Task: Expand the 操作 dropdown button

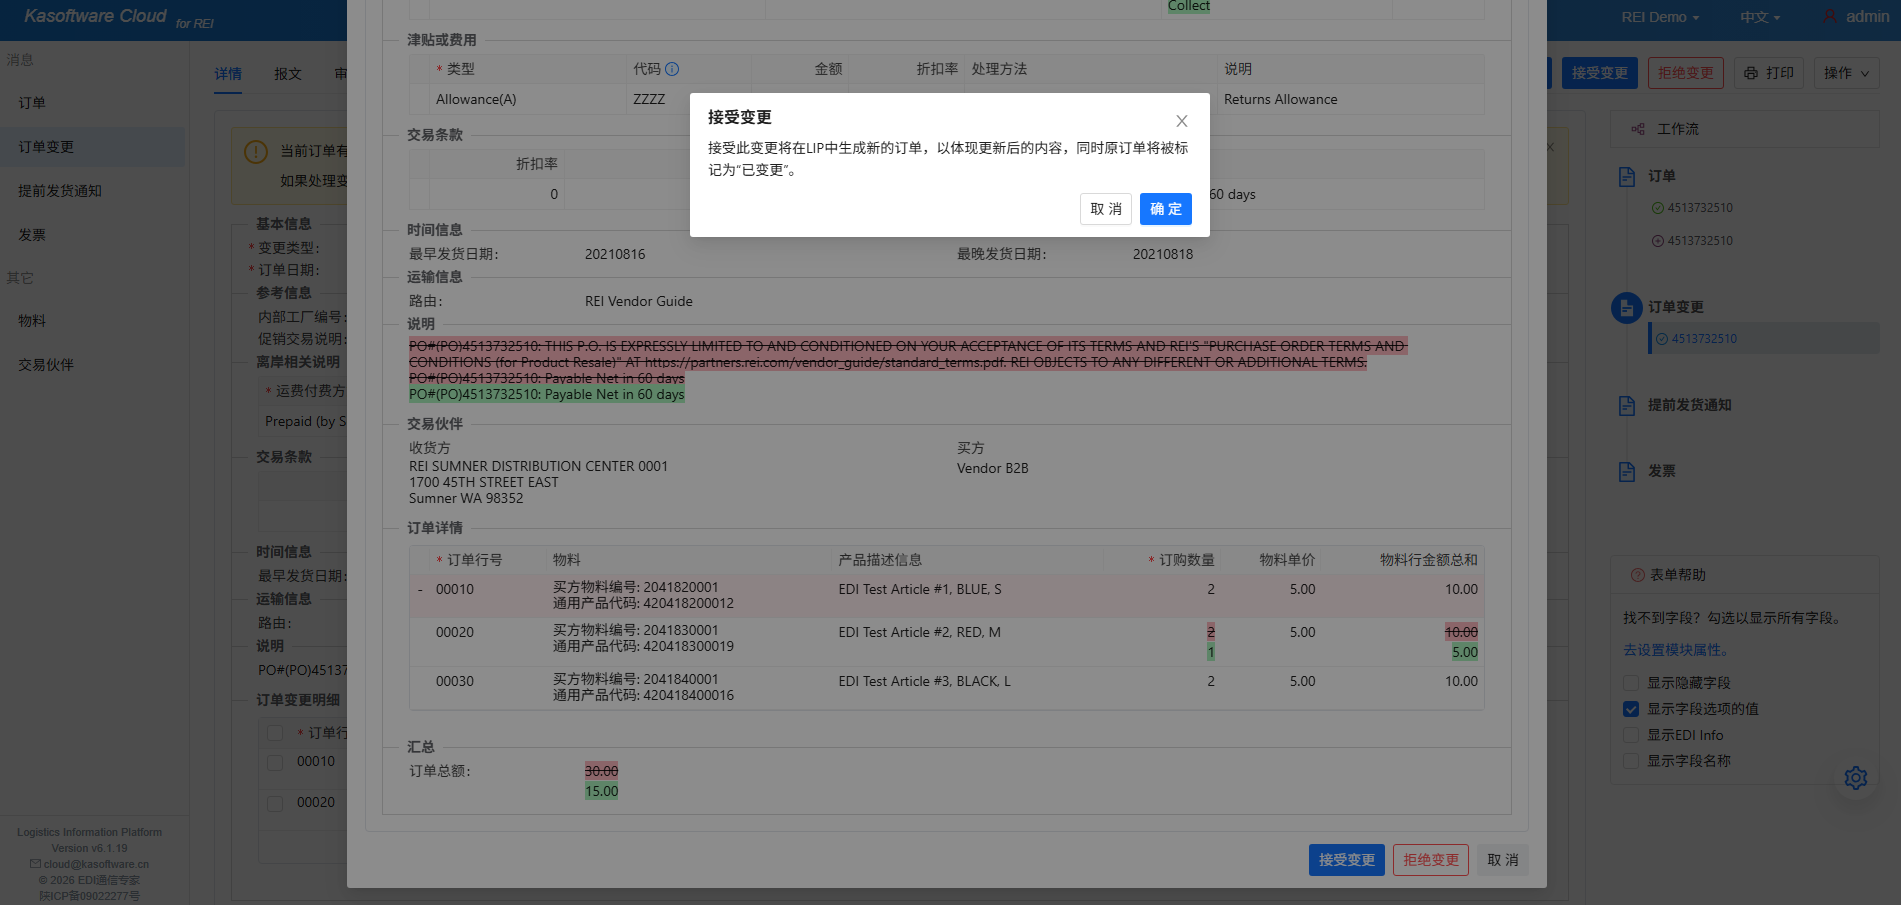Action: pos(1846,73)
